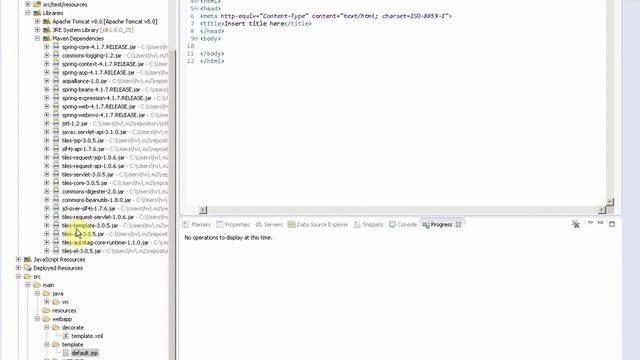
Task: Open the Console tab
Action: click(402, 224)
